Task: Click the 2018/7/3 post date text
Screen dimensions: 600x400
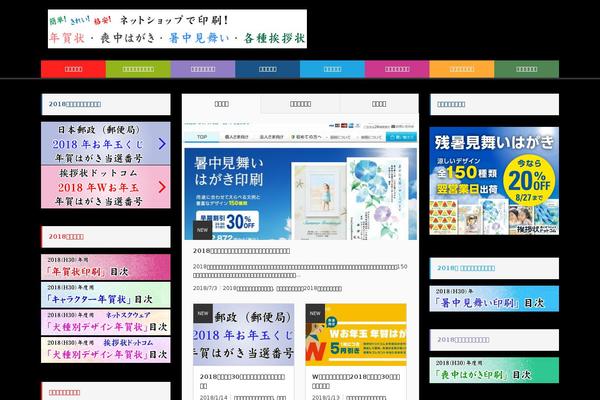Action: coord(205,288)
